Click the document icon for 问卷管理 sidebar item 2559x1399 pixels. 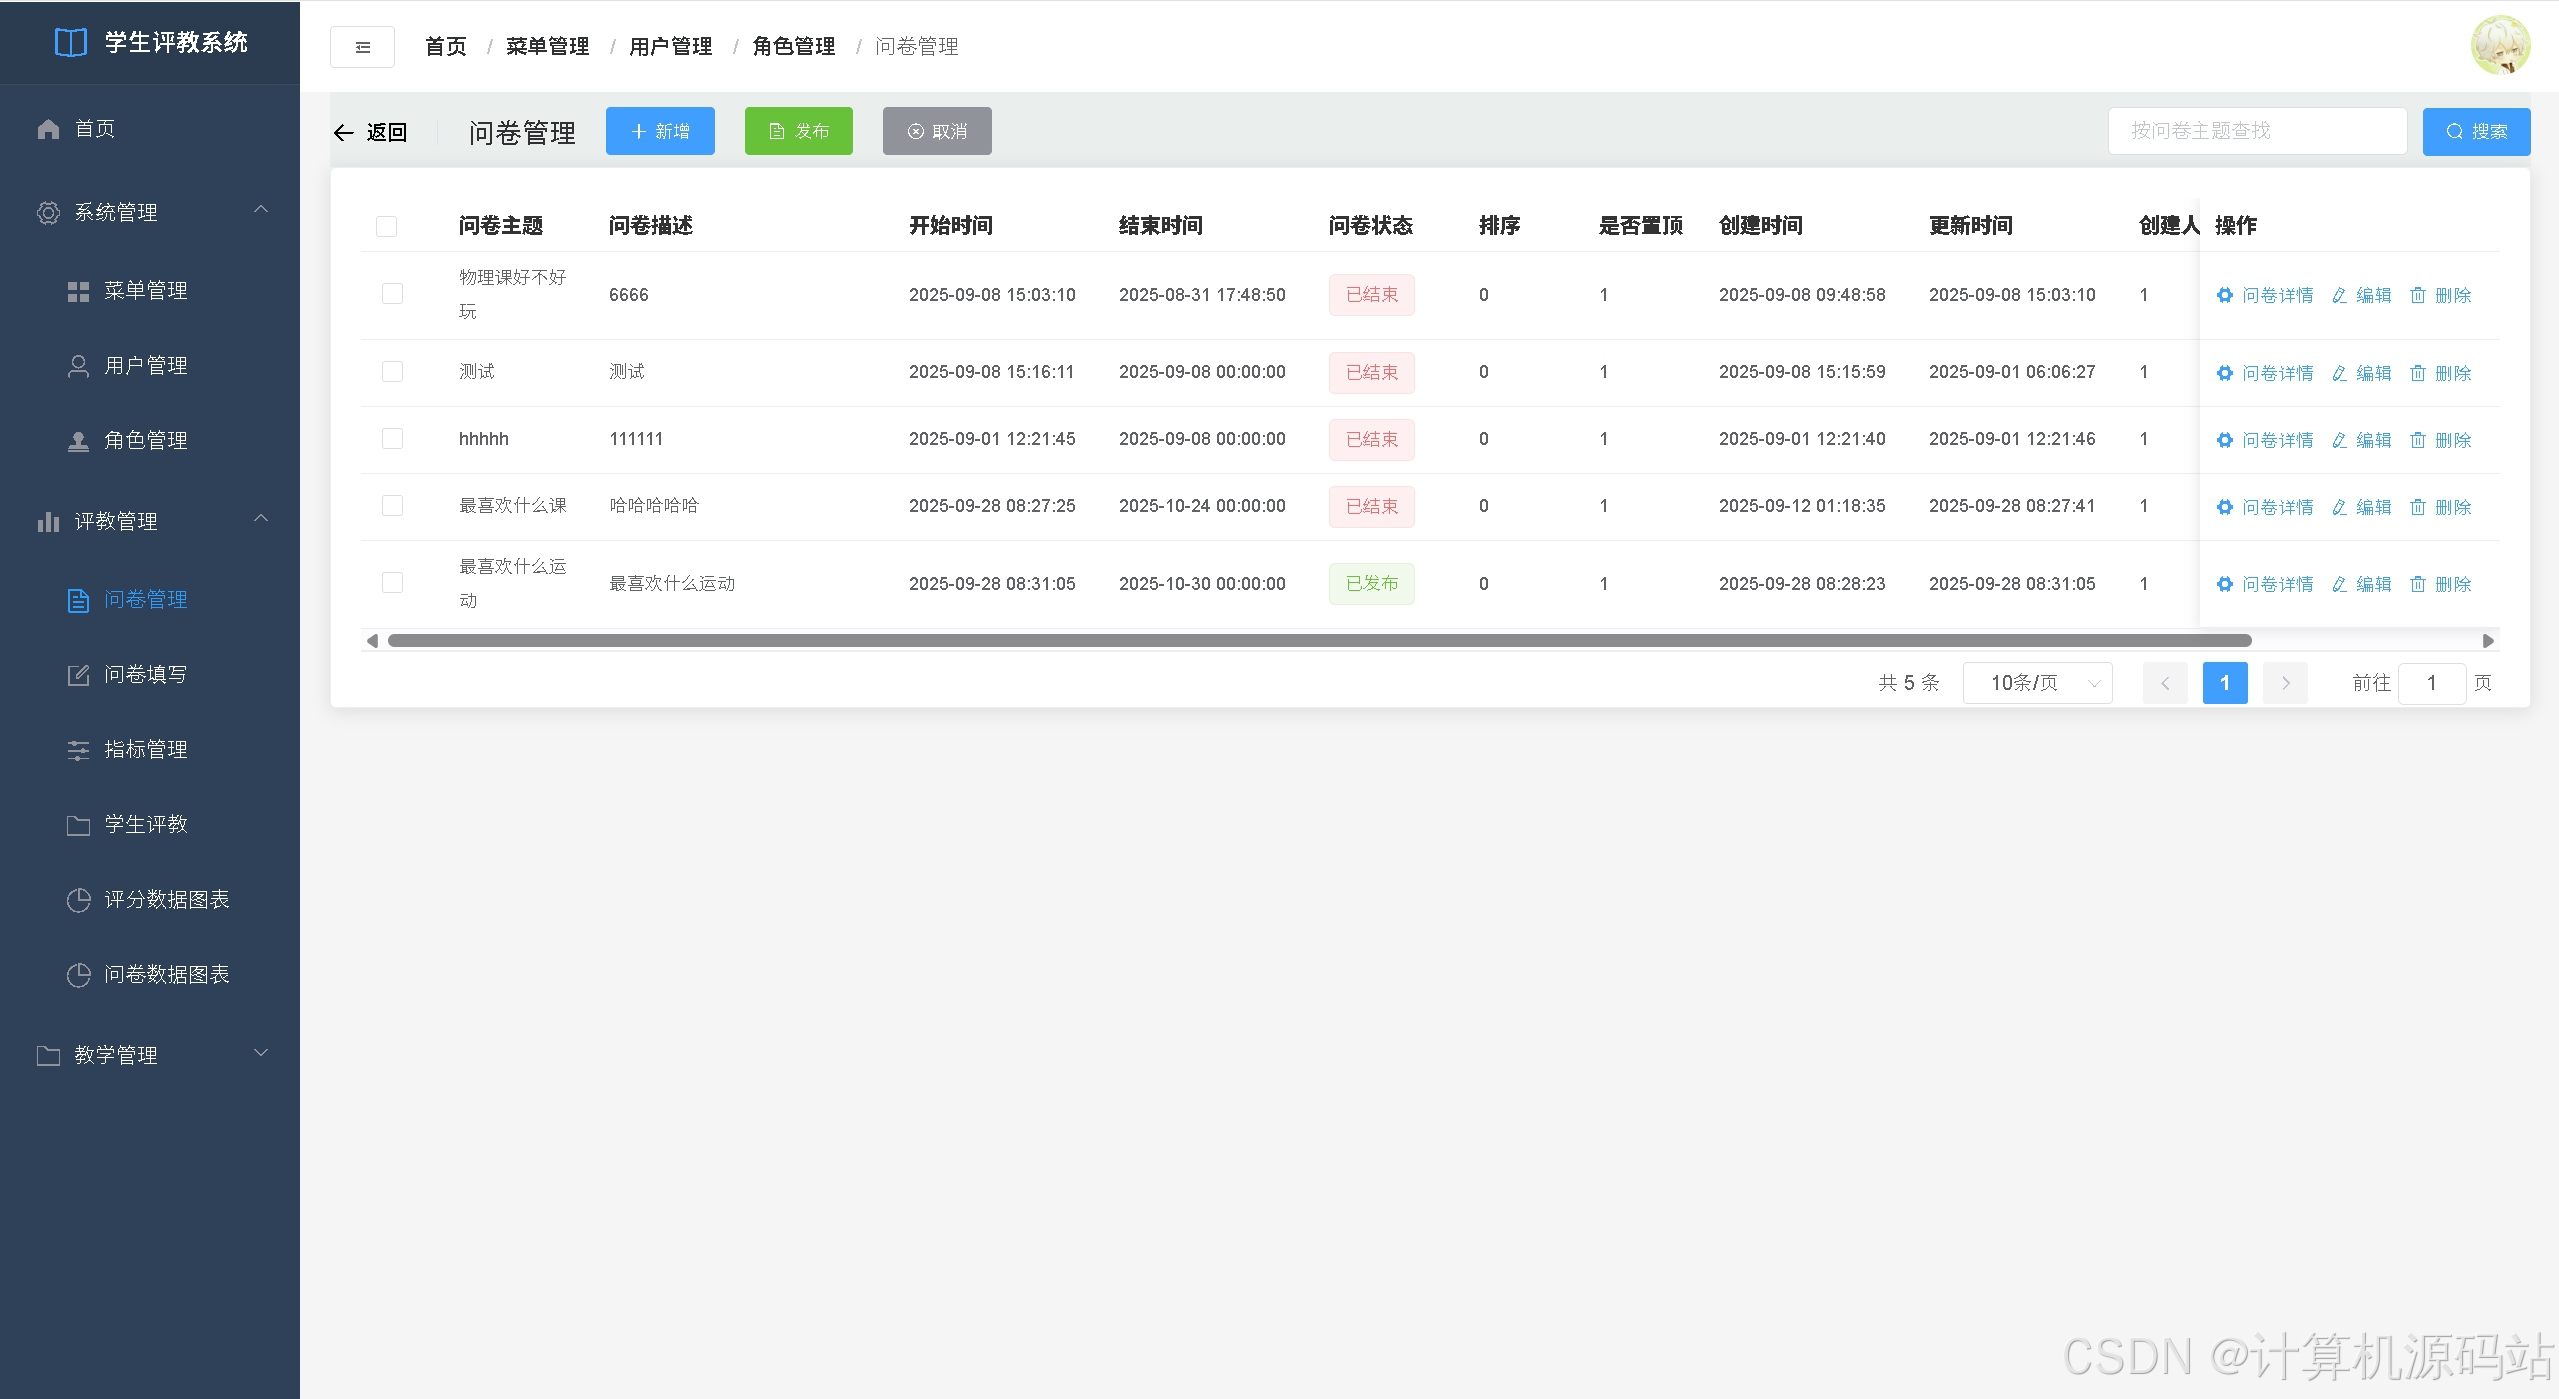78,600
